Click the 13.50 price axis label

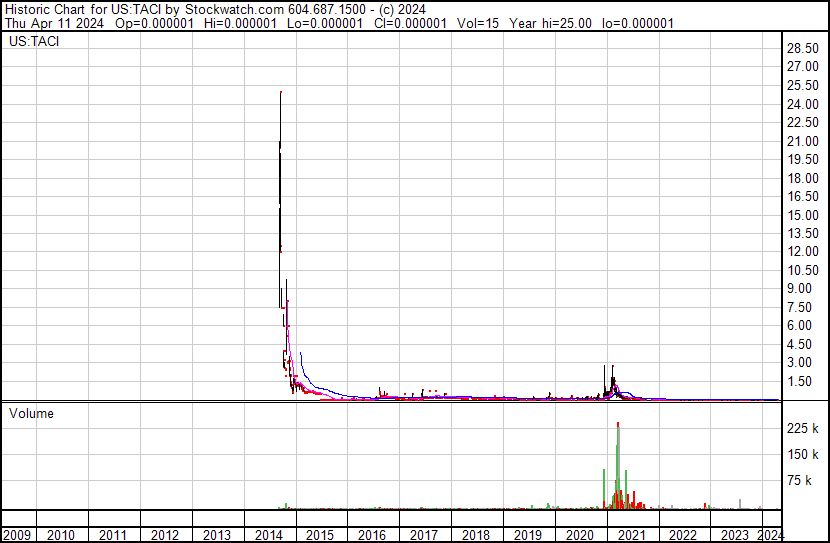[803, 233]
